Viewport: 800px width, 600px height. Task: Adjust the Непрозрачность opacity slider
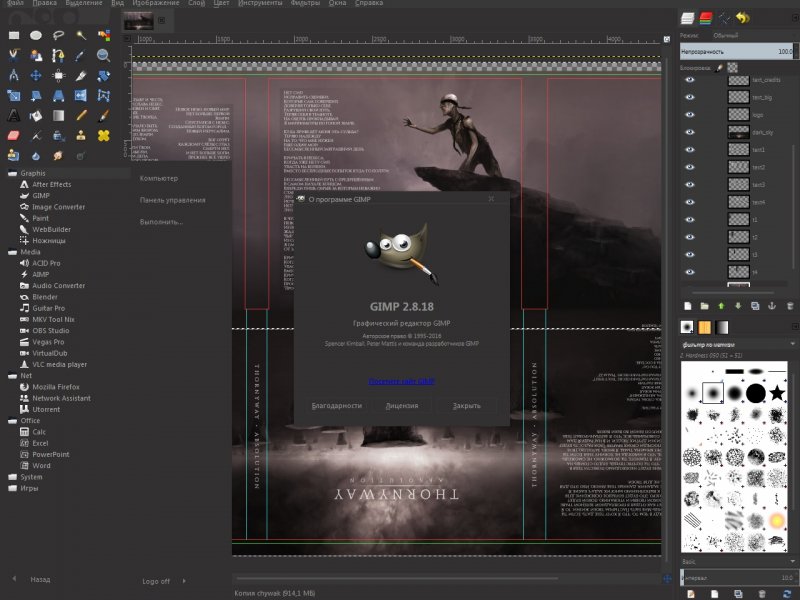[x=737, y=52]
